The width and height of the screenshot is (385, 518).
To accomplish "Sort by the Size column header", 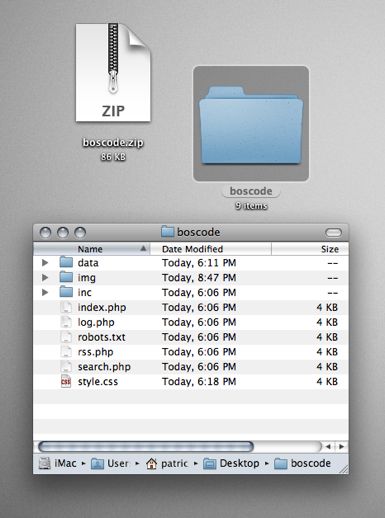I will [x=310, y=249].
